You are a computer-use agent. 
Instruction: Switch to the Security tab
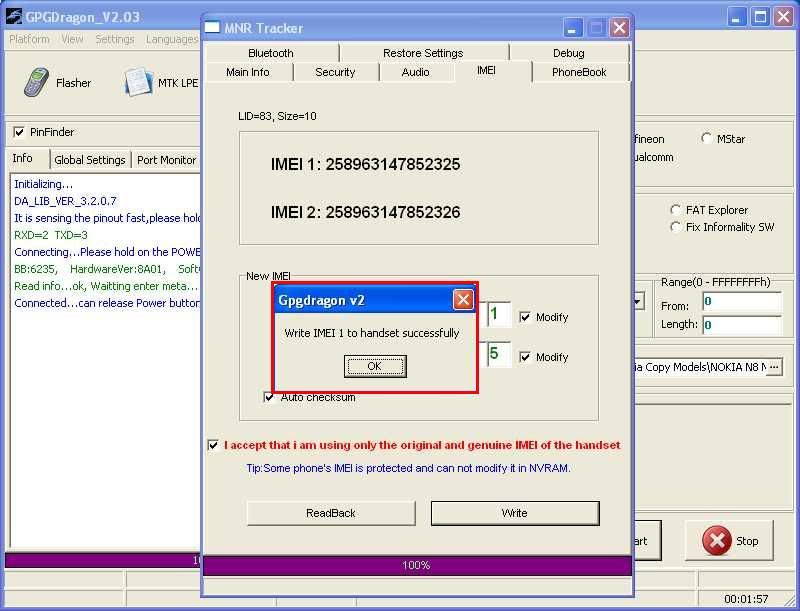pos(335,72)
